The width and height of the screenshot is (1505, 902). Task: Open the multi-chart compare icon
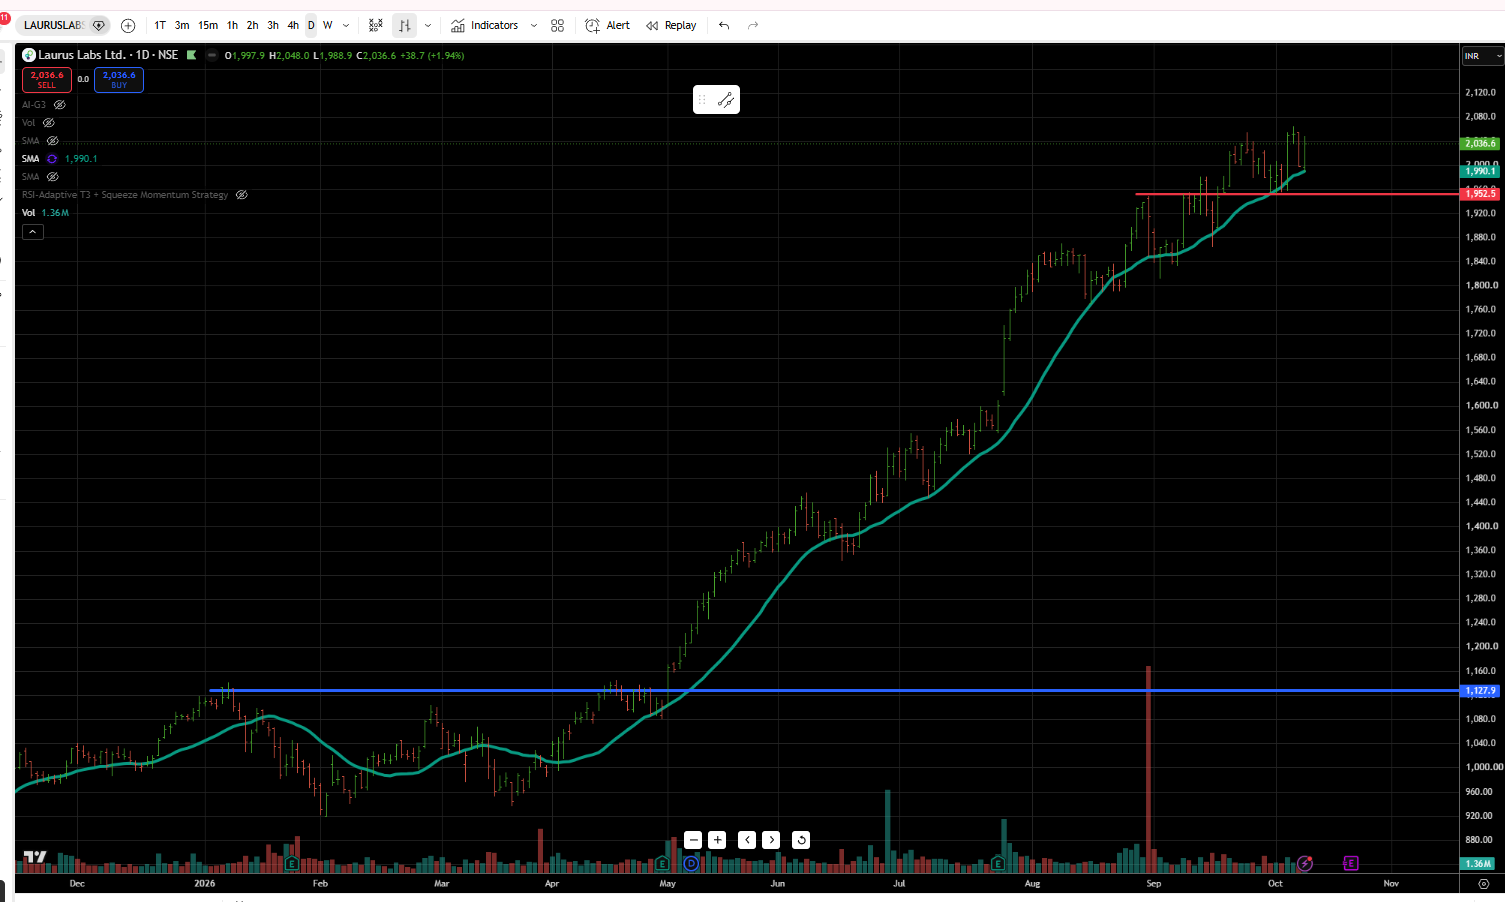point(376,25)
